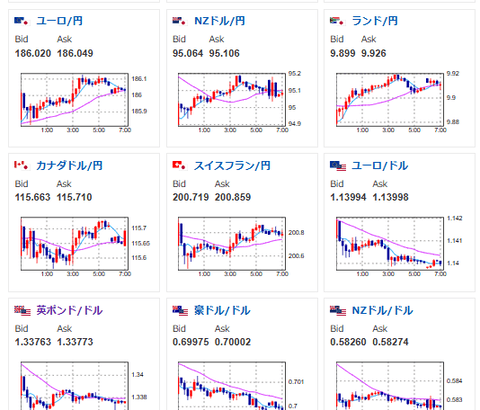
Task: Open the NZドル/円 currency pair link
Action: pyautogui.click(x=220, y=21)
